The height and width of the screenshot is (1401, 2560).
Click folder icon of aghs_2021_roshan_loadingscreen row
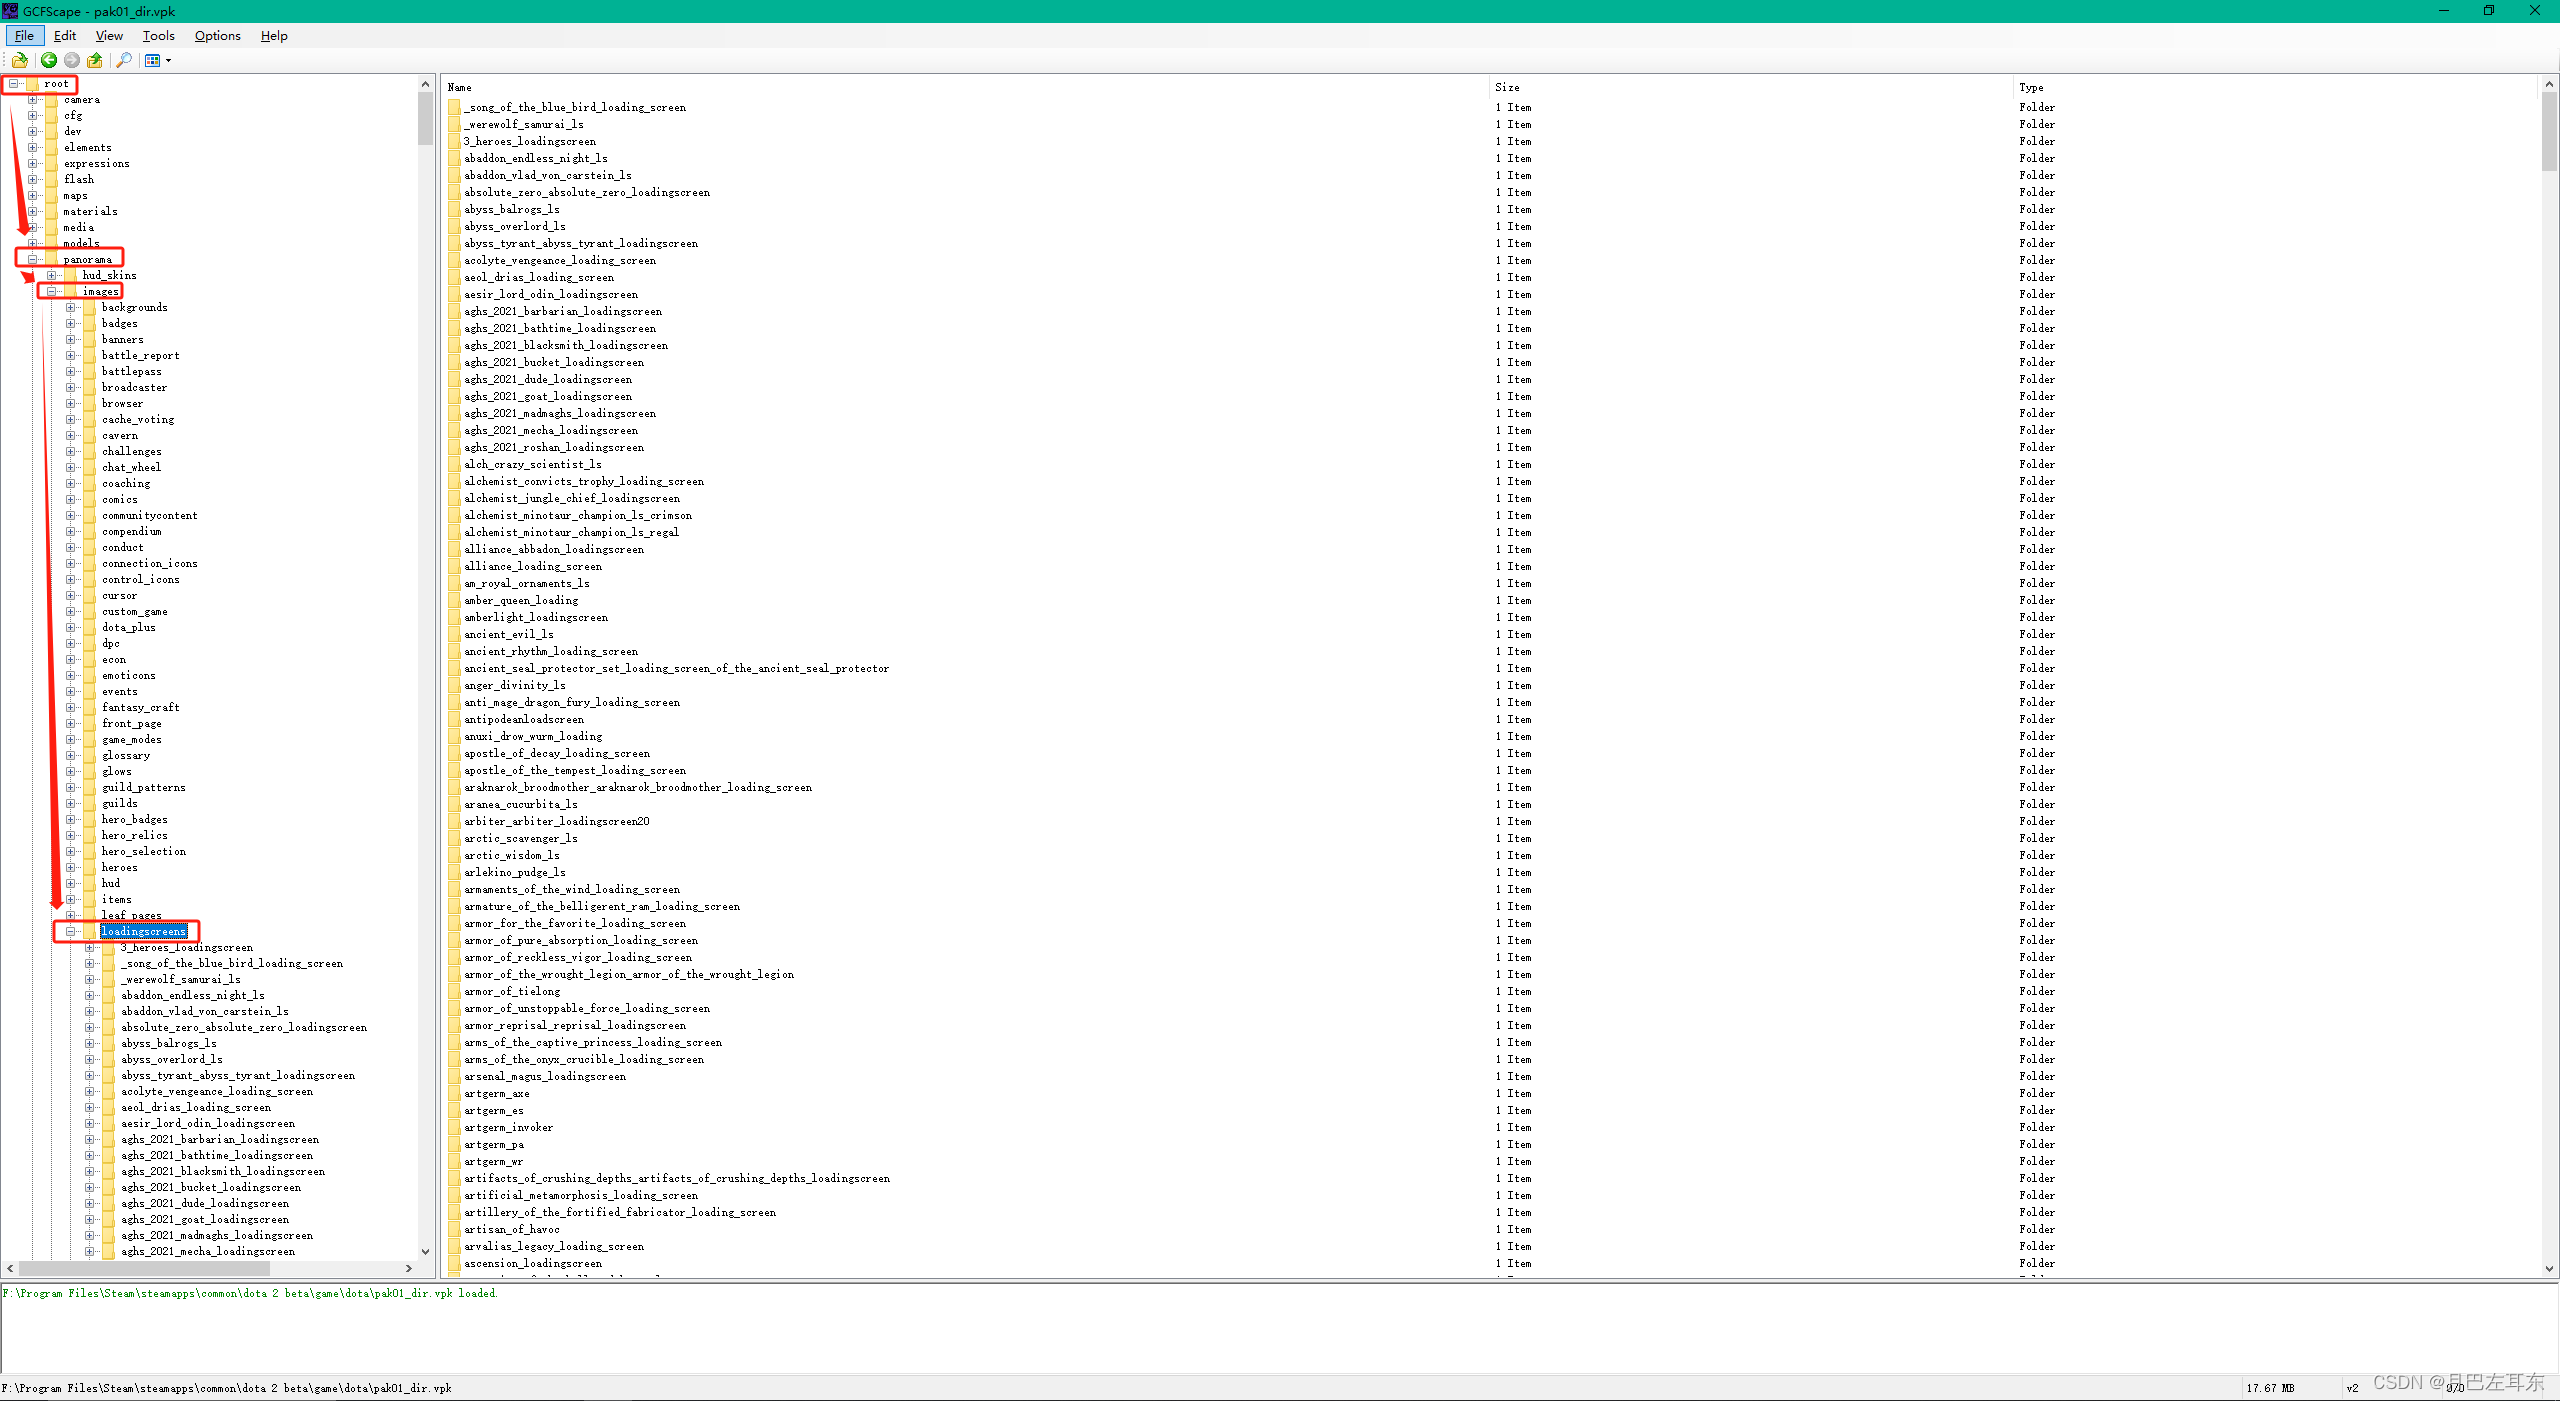454,448
